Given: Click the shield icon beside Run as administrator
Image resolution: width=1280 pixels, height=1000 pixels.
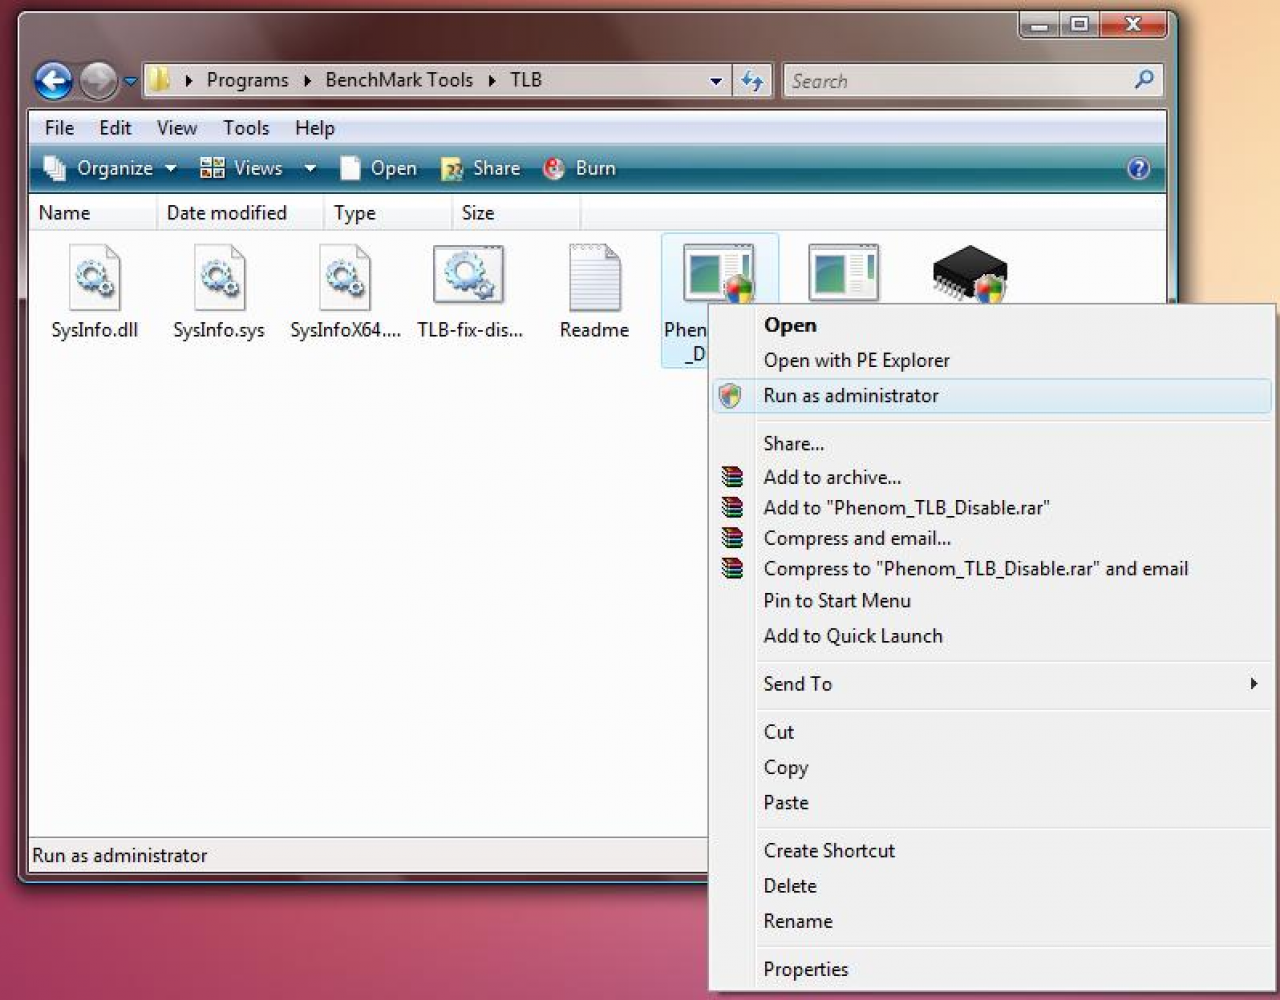Looking at the screenshot, I should click(x=730, y=396).
